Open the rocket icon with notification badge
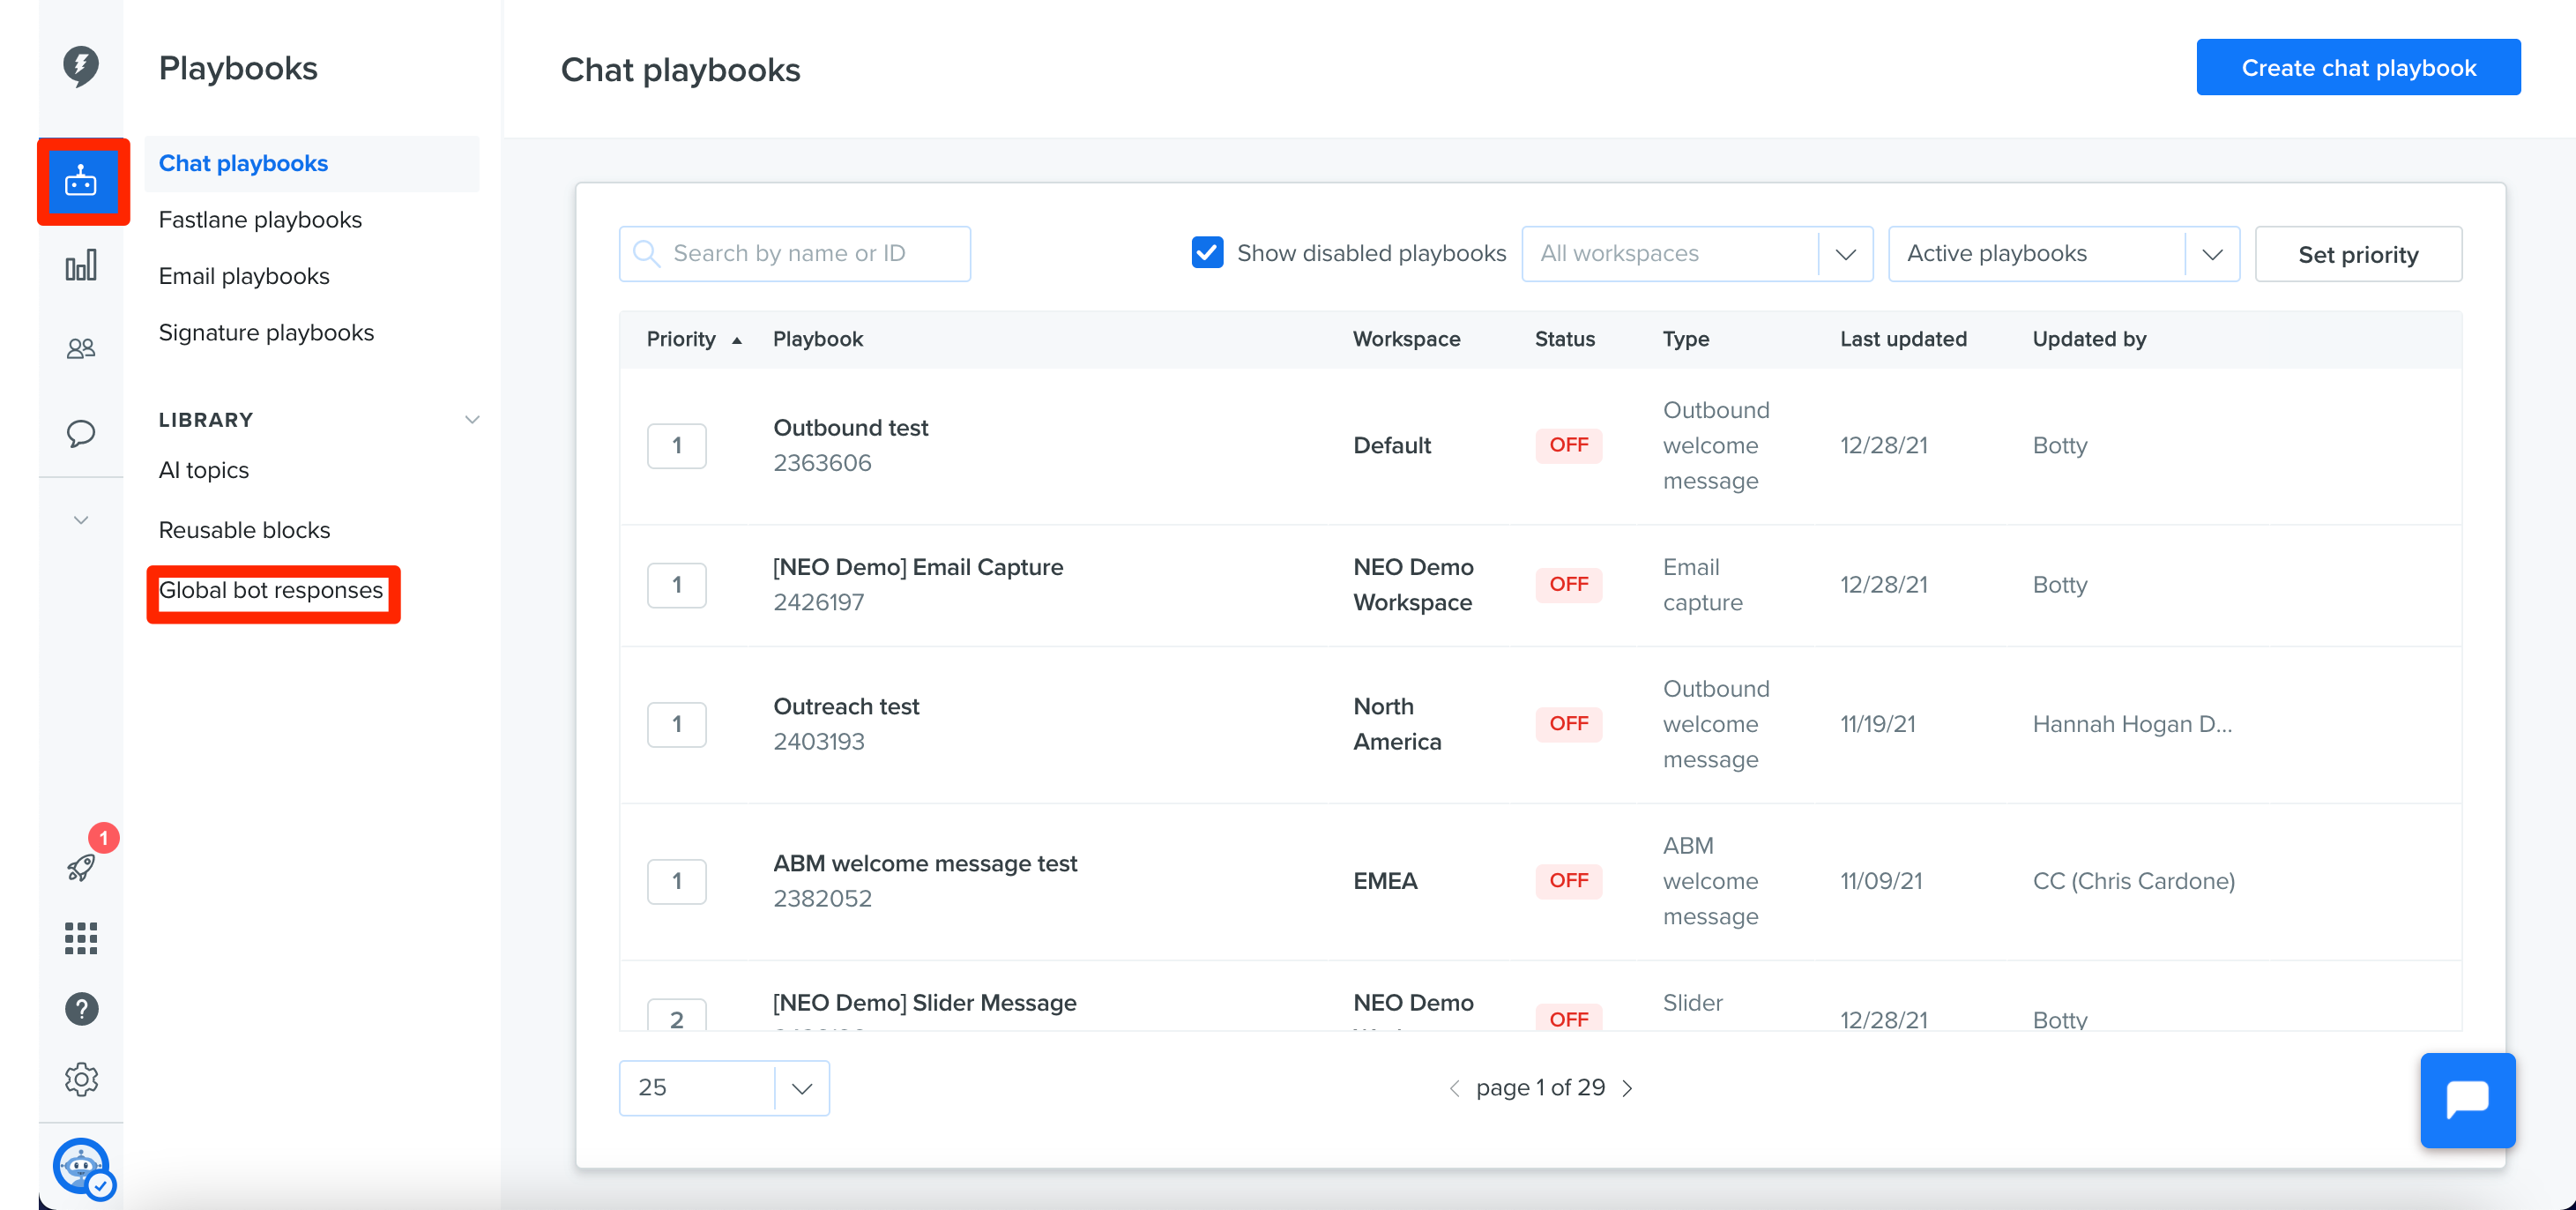 click(81, 866)
